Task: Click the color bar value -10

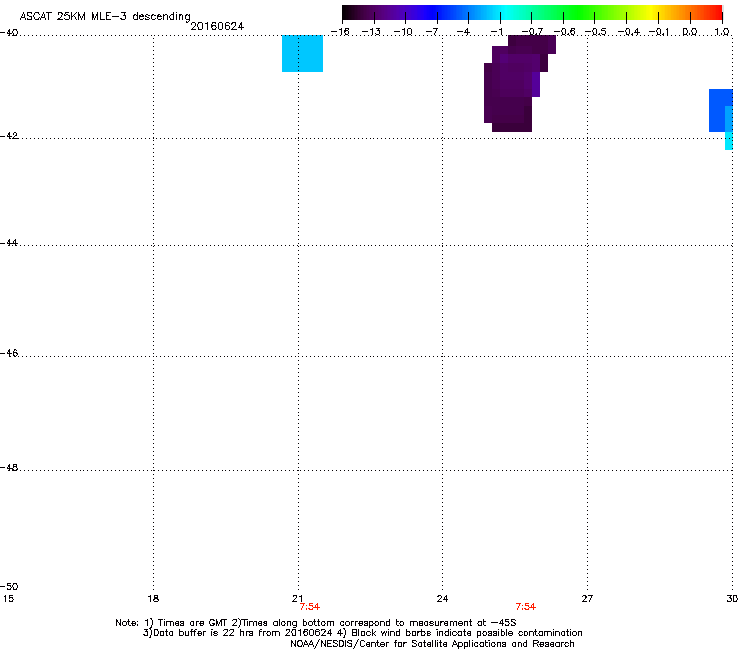Action: [403, 32]
